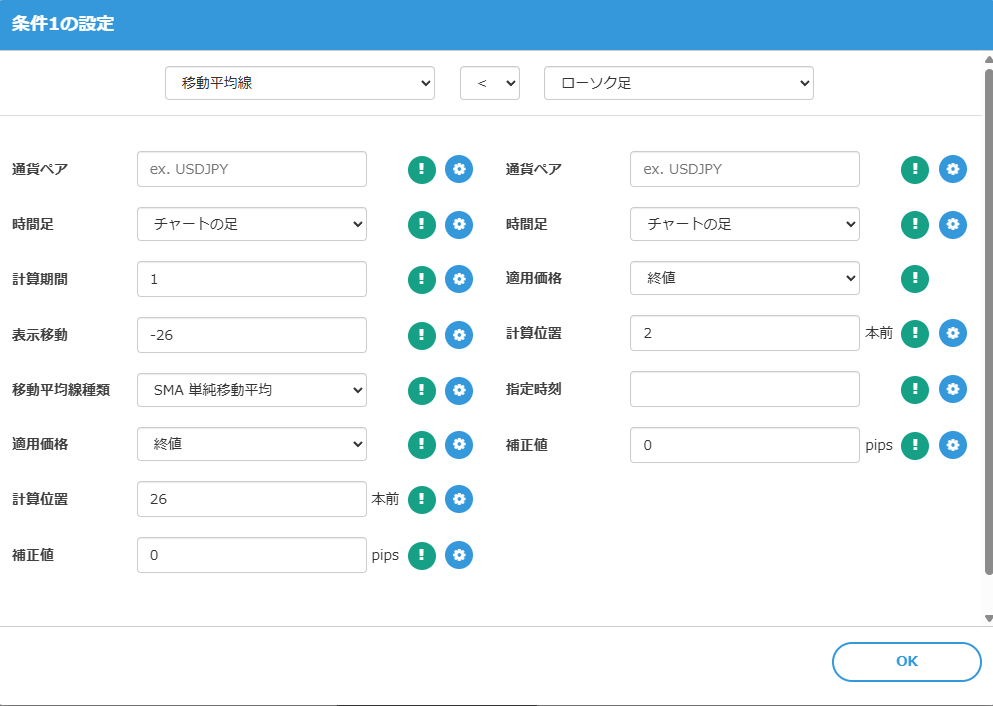The height and width of the screenshot is (706, 993).
Task: Click gear icon beside 指定時刻 field
Action: pyautogui.click(x=952, y=390)
